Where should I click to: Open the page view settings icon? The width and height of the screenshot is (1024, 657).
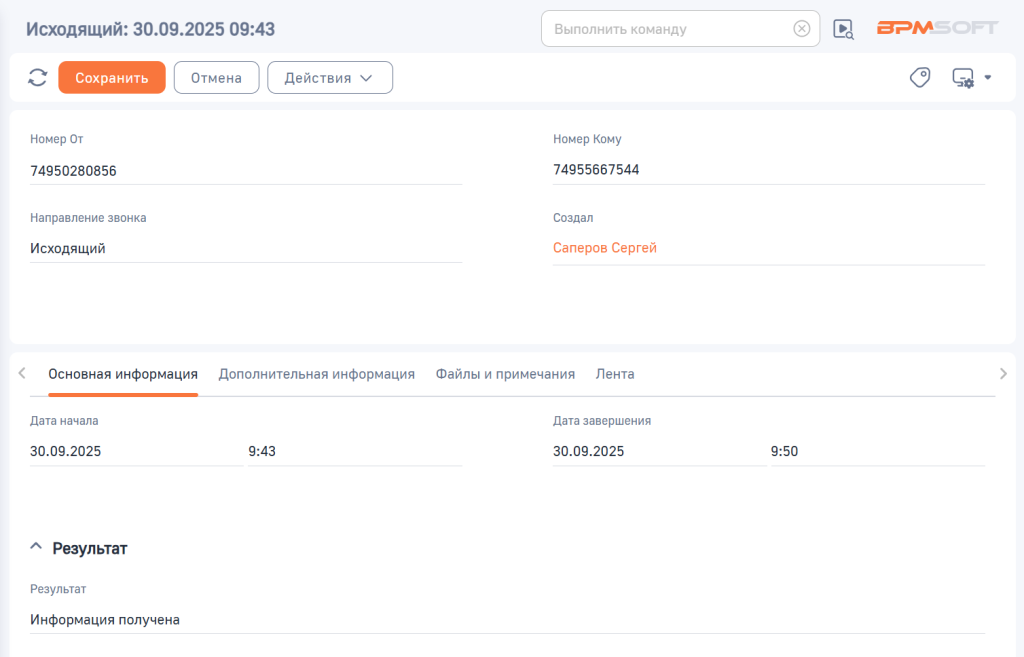(970, 78)
